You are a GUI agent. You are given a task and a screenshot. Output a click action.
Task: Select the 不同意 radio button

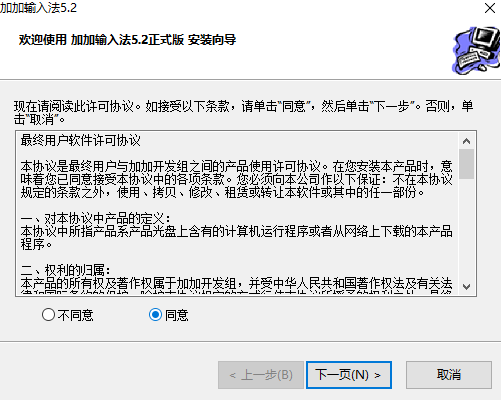tap(48, 315)
